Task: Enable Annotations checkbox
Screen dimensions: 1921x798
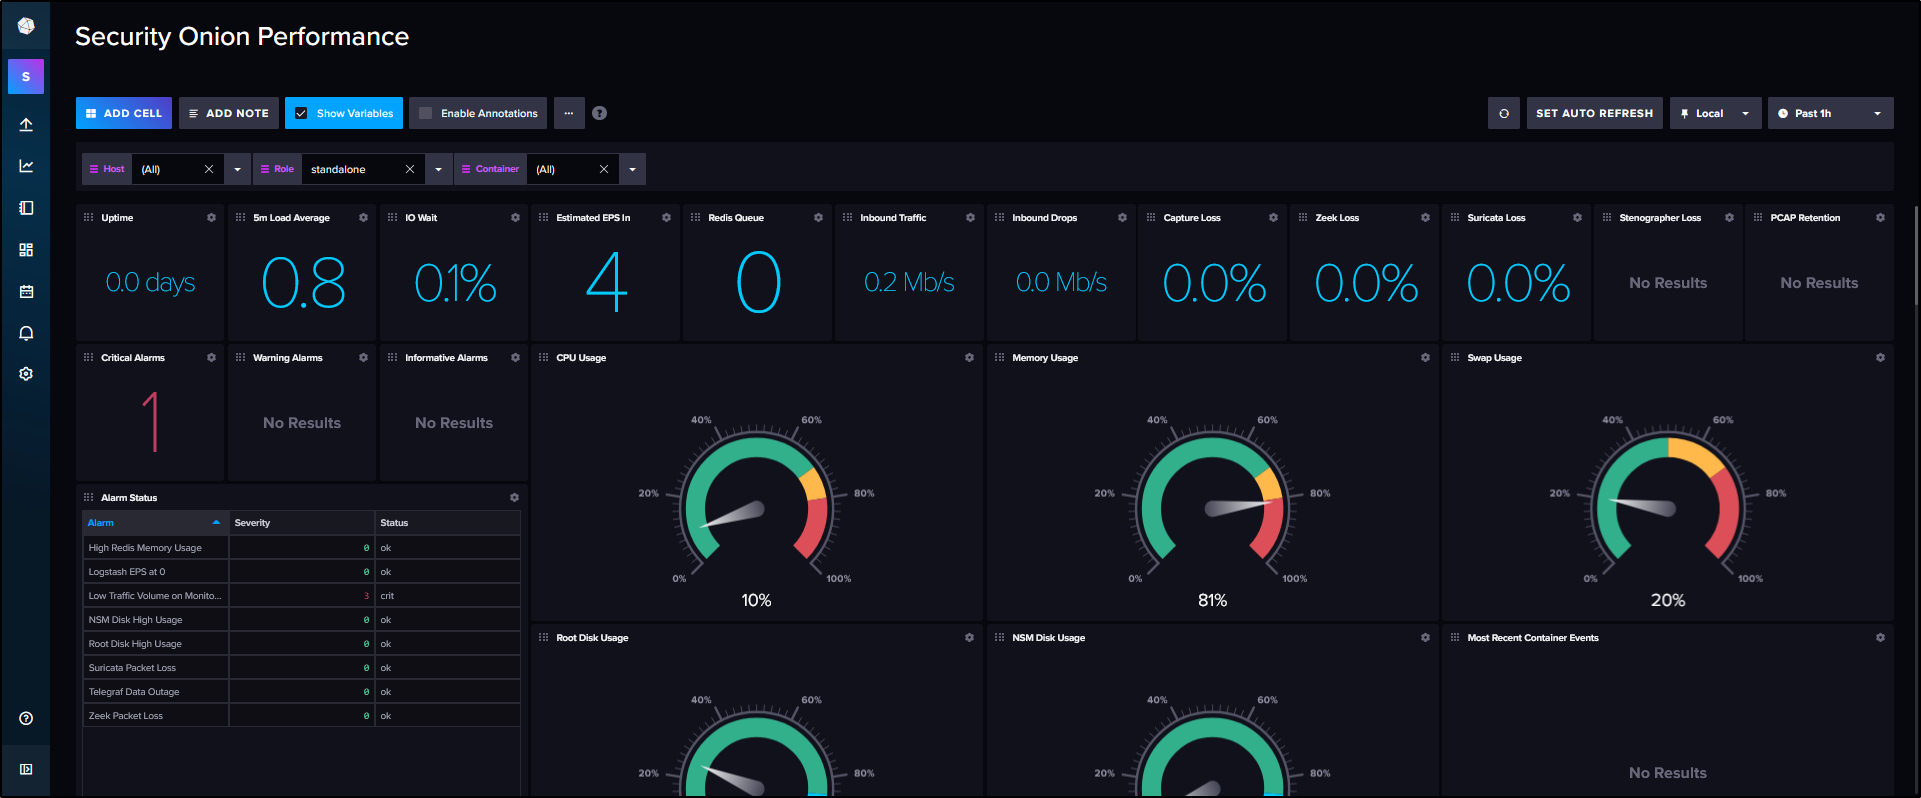Action: click(x=426, y=113)
